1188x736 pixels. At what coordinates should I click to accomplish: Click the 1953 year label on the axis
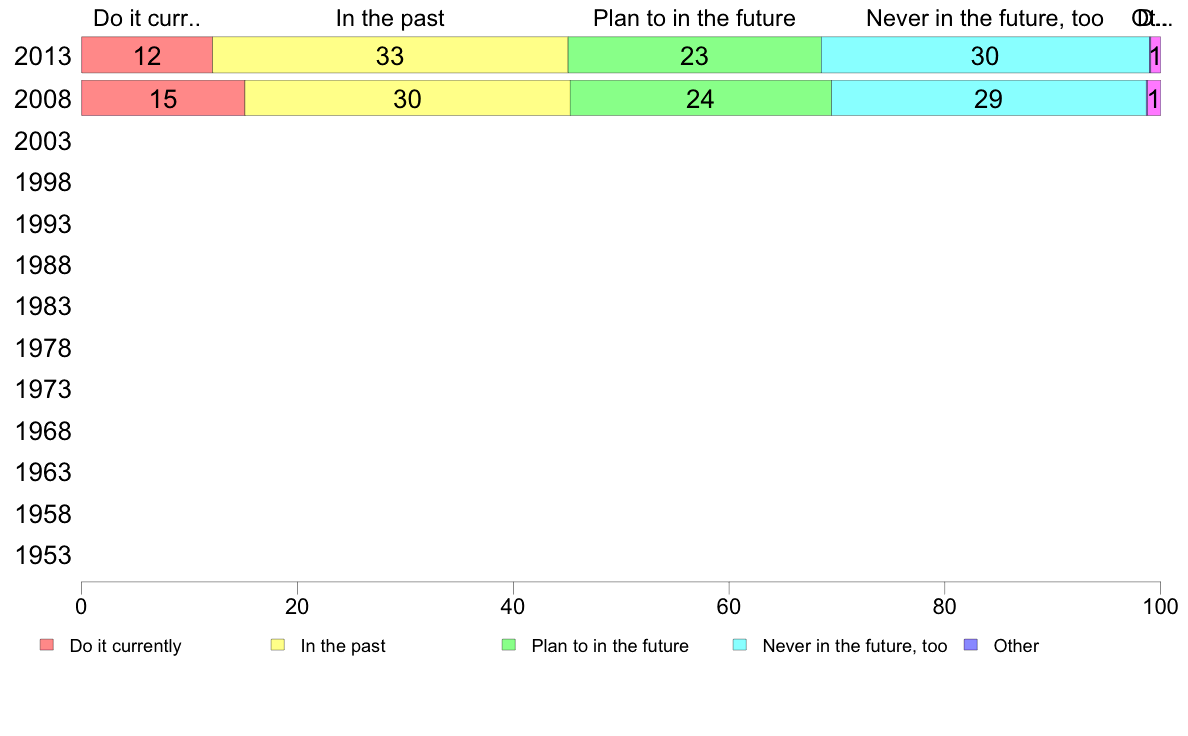point(43,555)
